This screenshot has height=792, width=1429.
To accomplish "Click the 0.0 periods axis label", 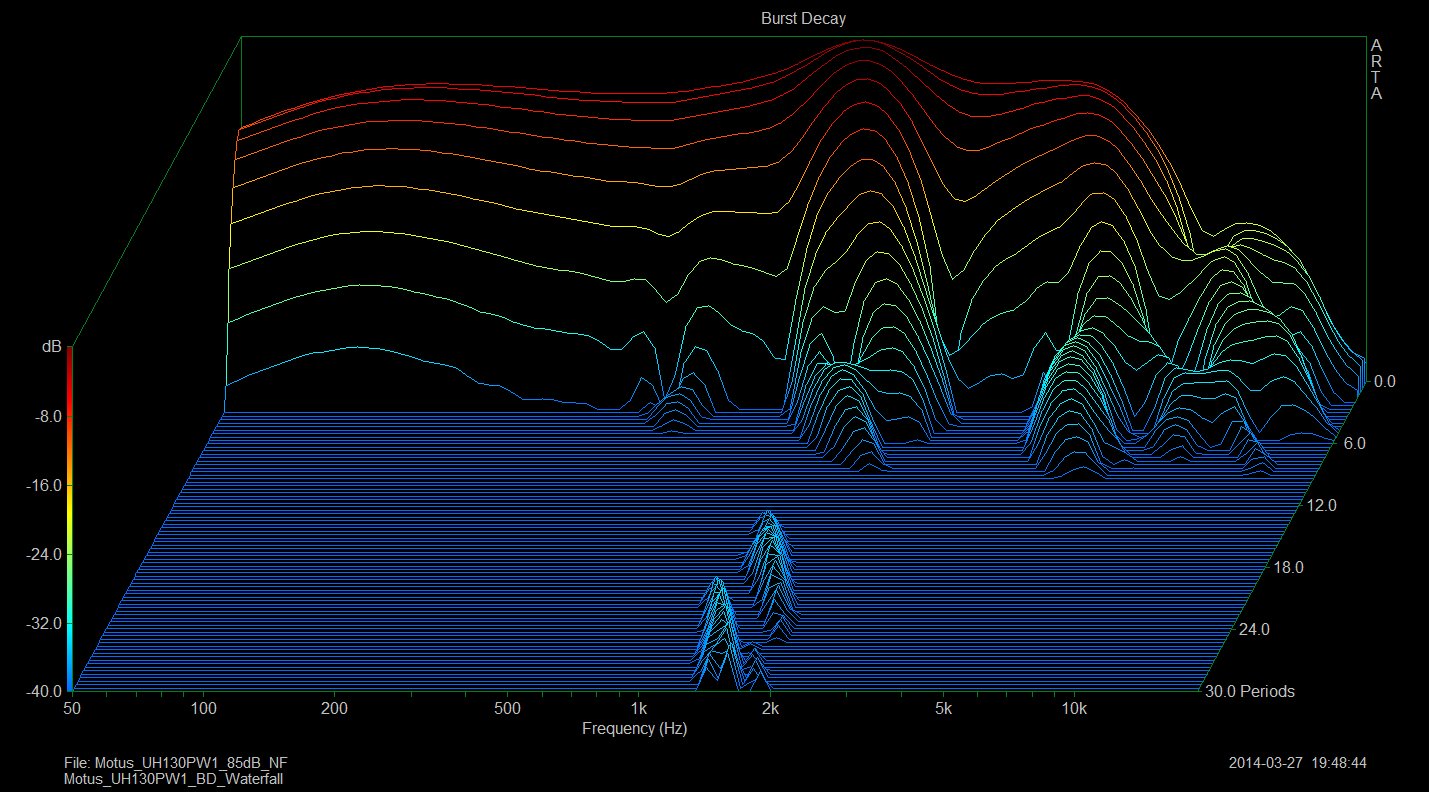I will 1385,381.
